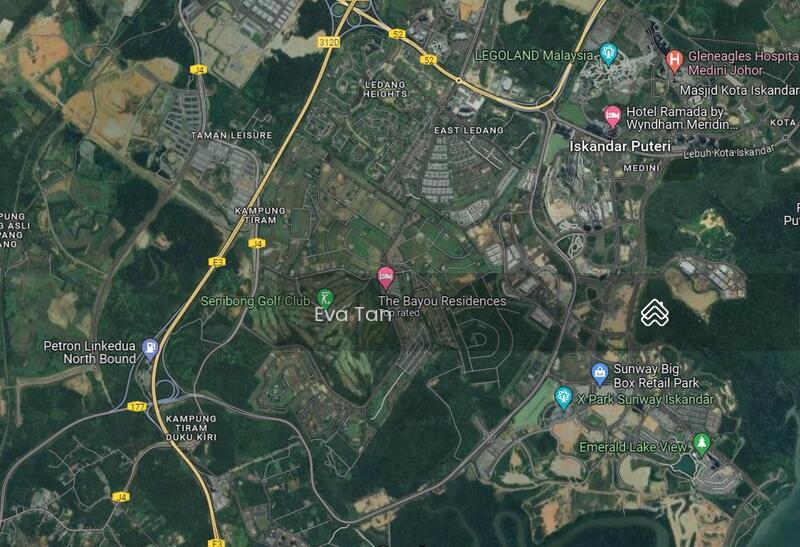800x547 pixels.
Task: Click the white layered house watermark logo
Action: (x=655, y=313)
